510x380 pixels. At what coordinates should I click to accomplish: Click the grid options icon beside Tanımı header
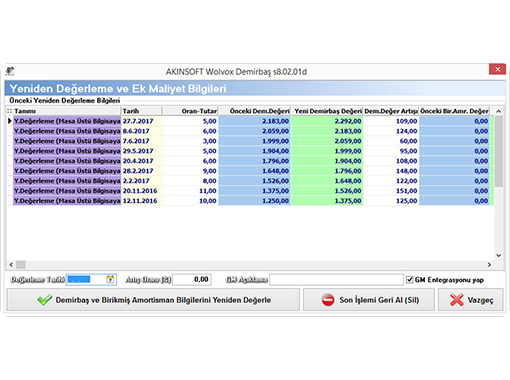(9, 111)
